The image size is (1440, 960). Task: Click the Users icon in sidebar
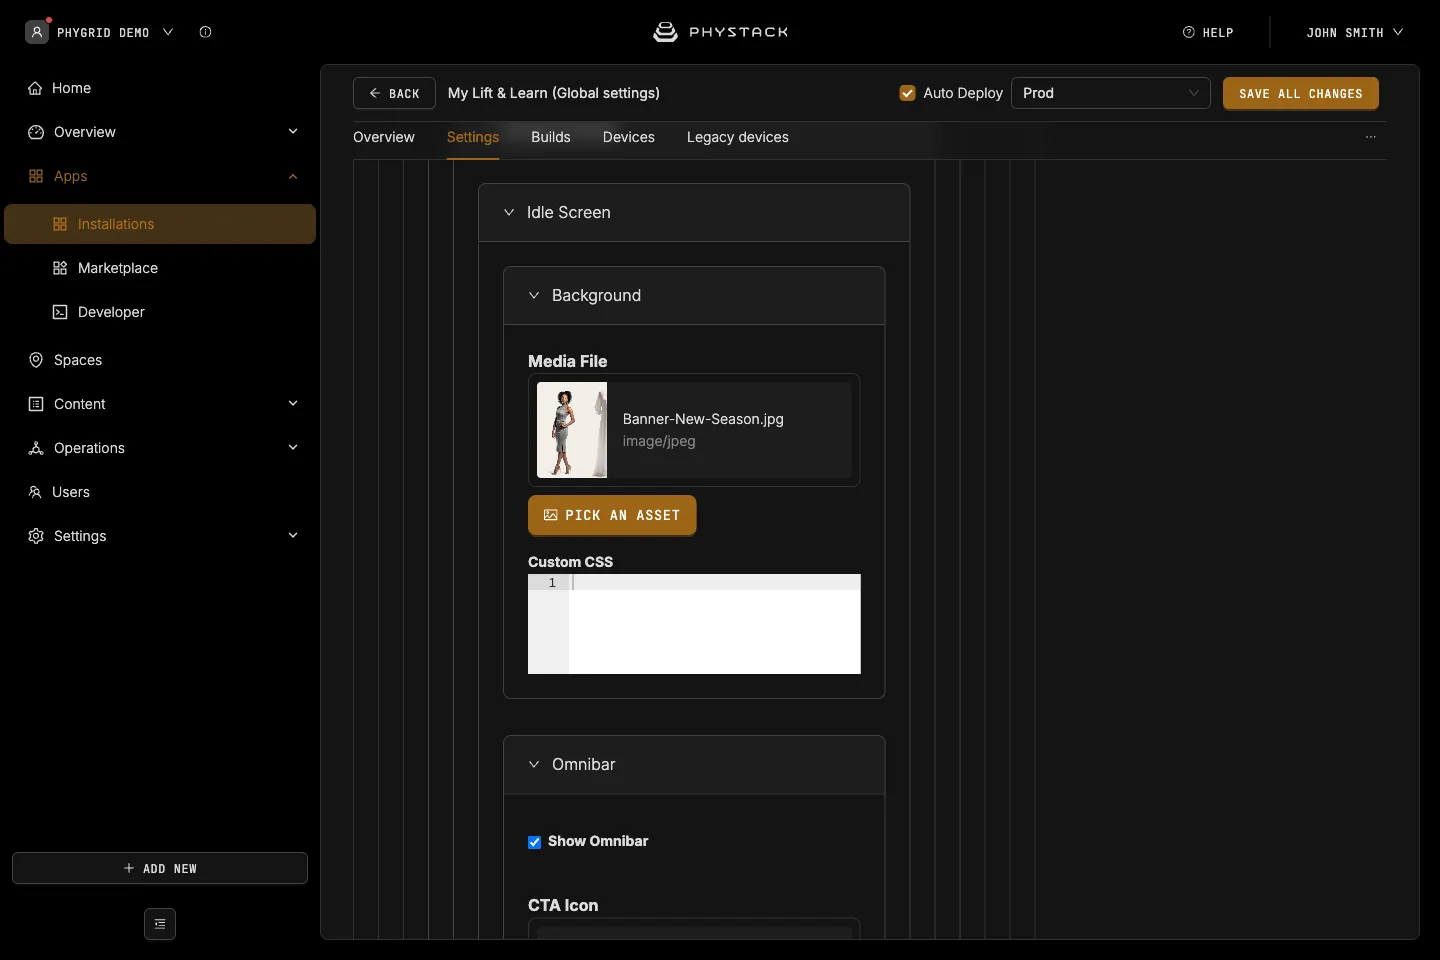tap(35, 492)
